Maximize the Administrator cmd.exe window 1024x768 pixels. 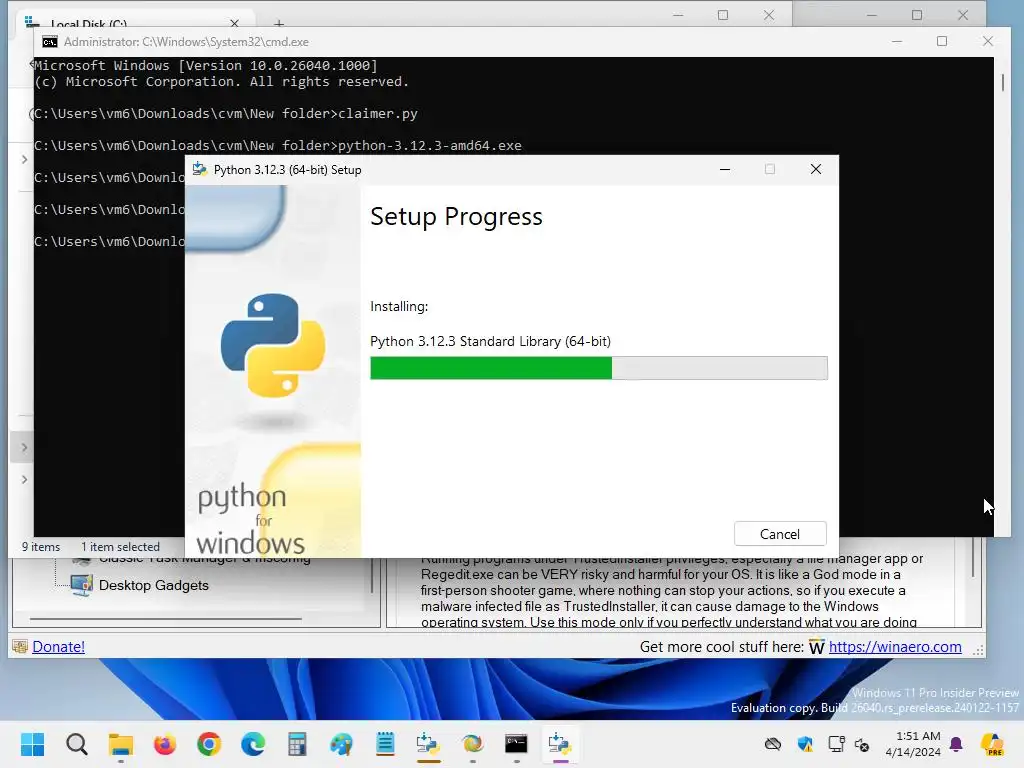(x=942, y=41)
